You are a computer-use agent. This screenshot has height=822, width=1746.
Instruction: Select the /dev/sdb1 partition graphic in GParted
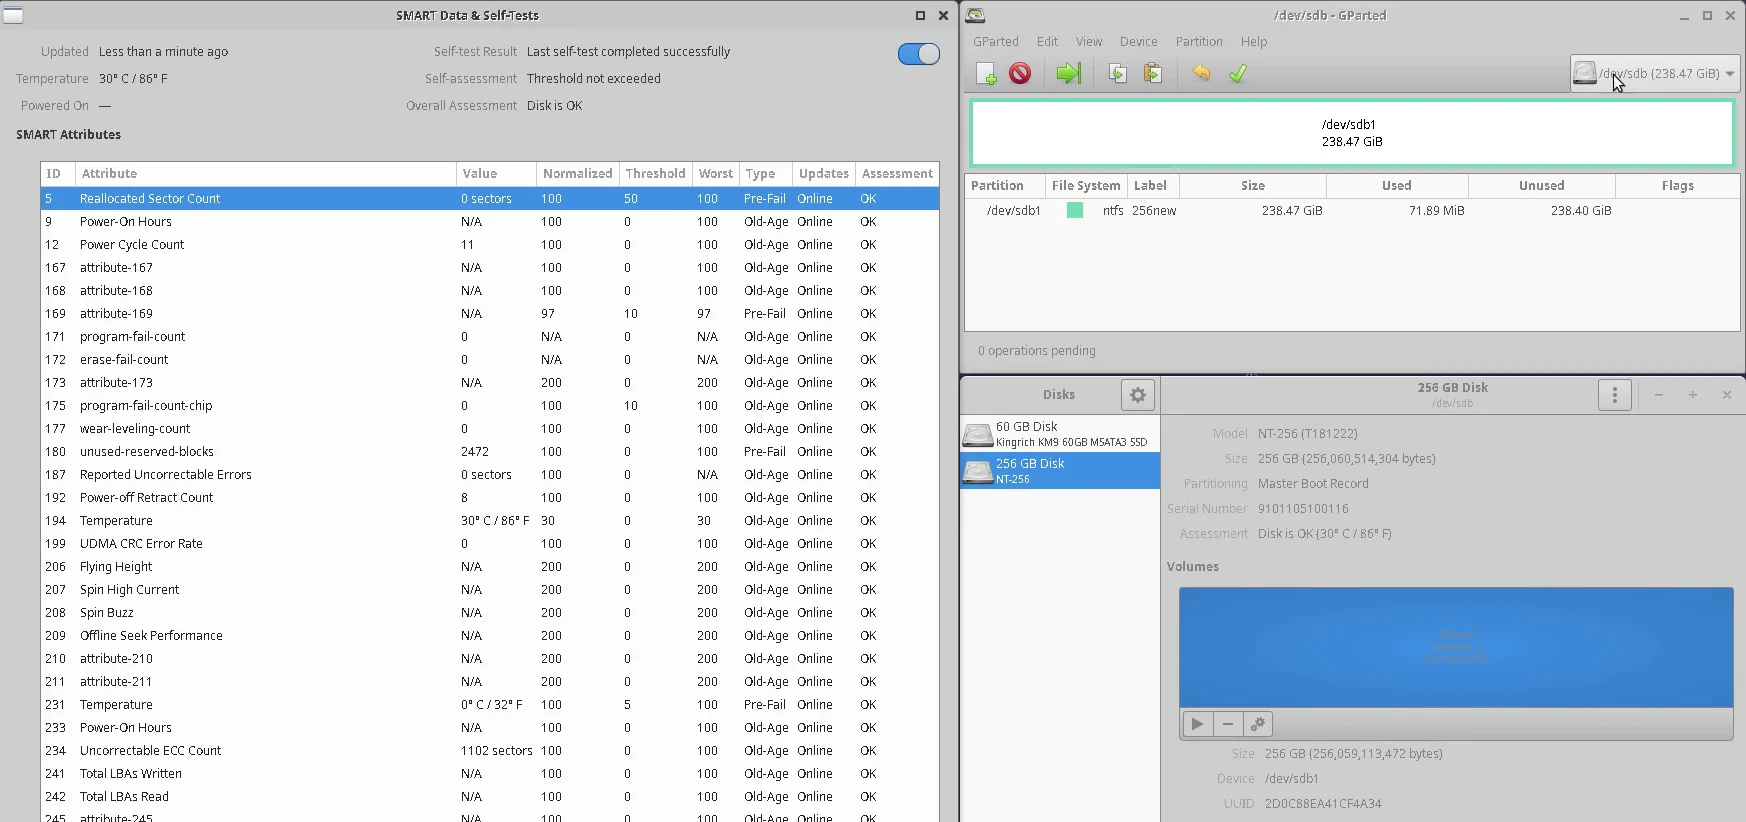[x=1352, y=133]
